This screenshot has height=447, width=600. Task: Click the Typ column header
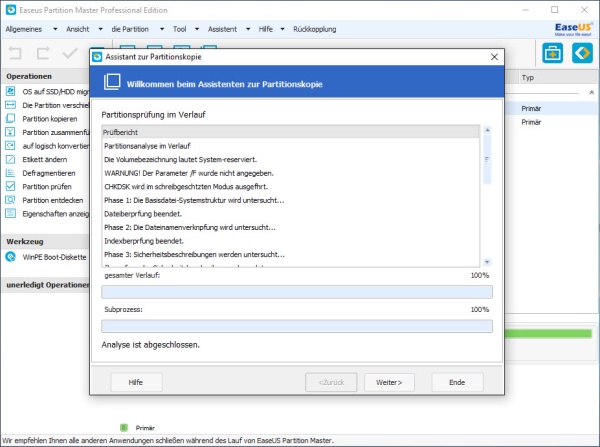click(528, 78)
